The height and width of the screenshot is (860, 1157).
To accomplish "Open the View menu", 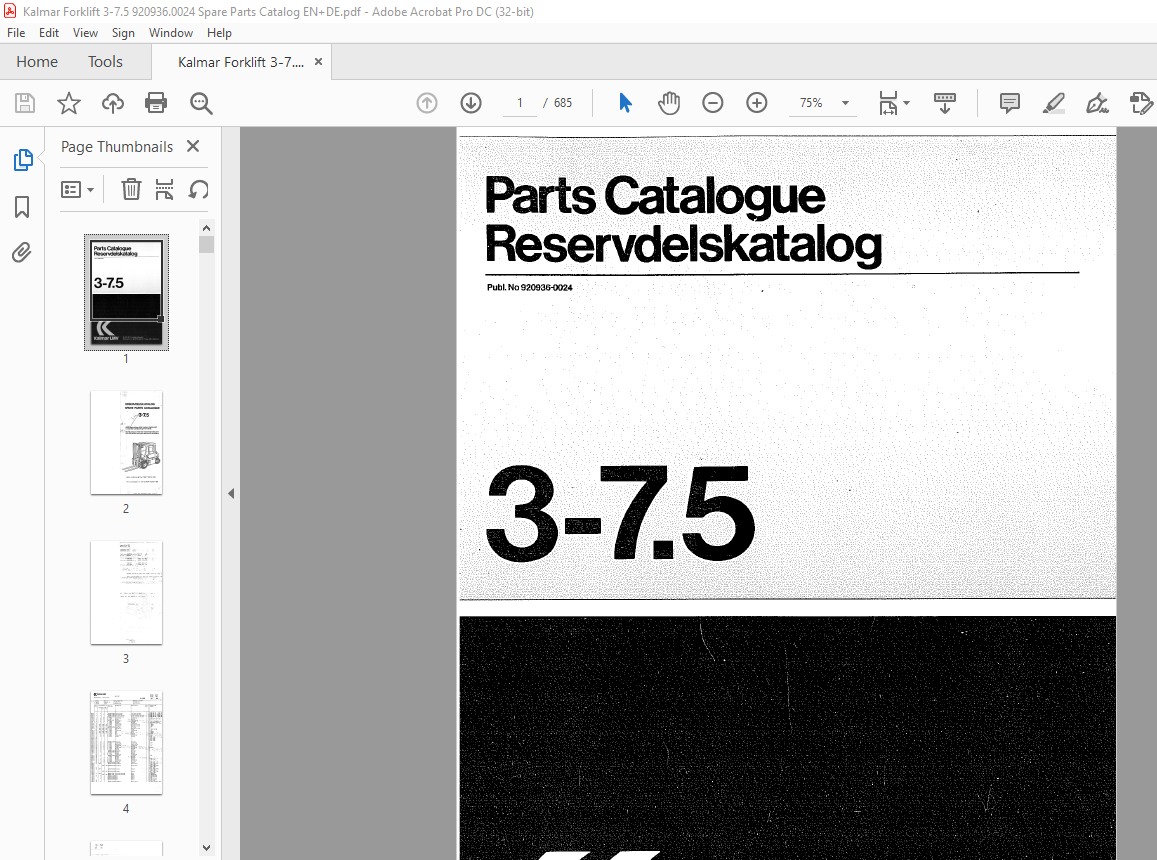I will pyautogui.click(x=85, y=32).
